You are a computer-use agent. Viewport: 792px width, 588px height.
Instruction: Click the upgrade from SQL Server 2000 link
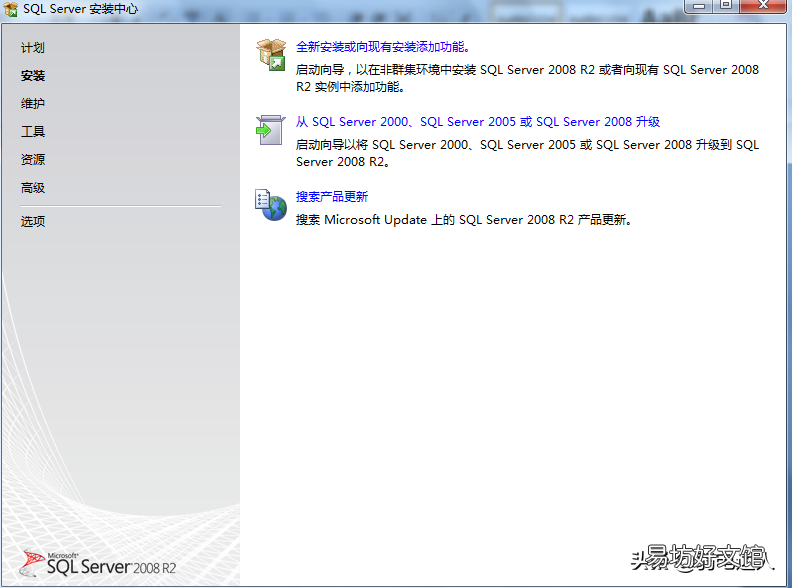tap(478, 122)
